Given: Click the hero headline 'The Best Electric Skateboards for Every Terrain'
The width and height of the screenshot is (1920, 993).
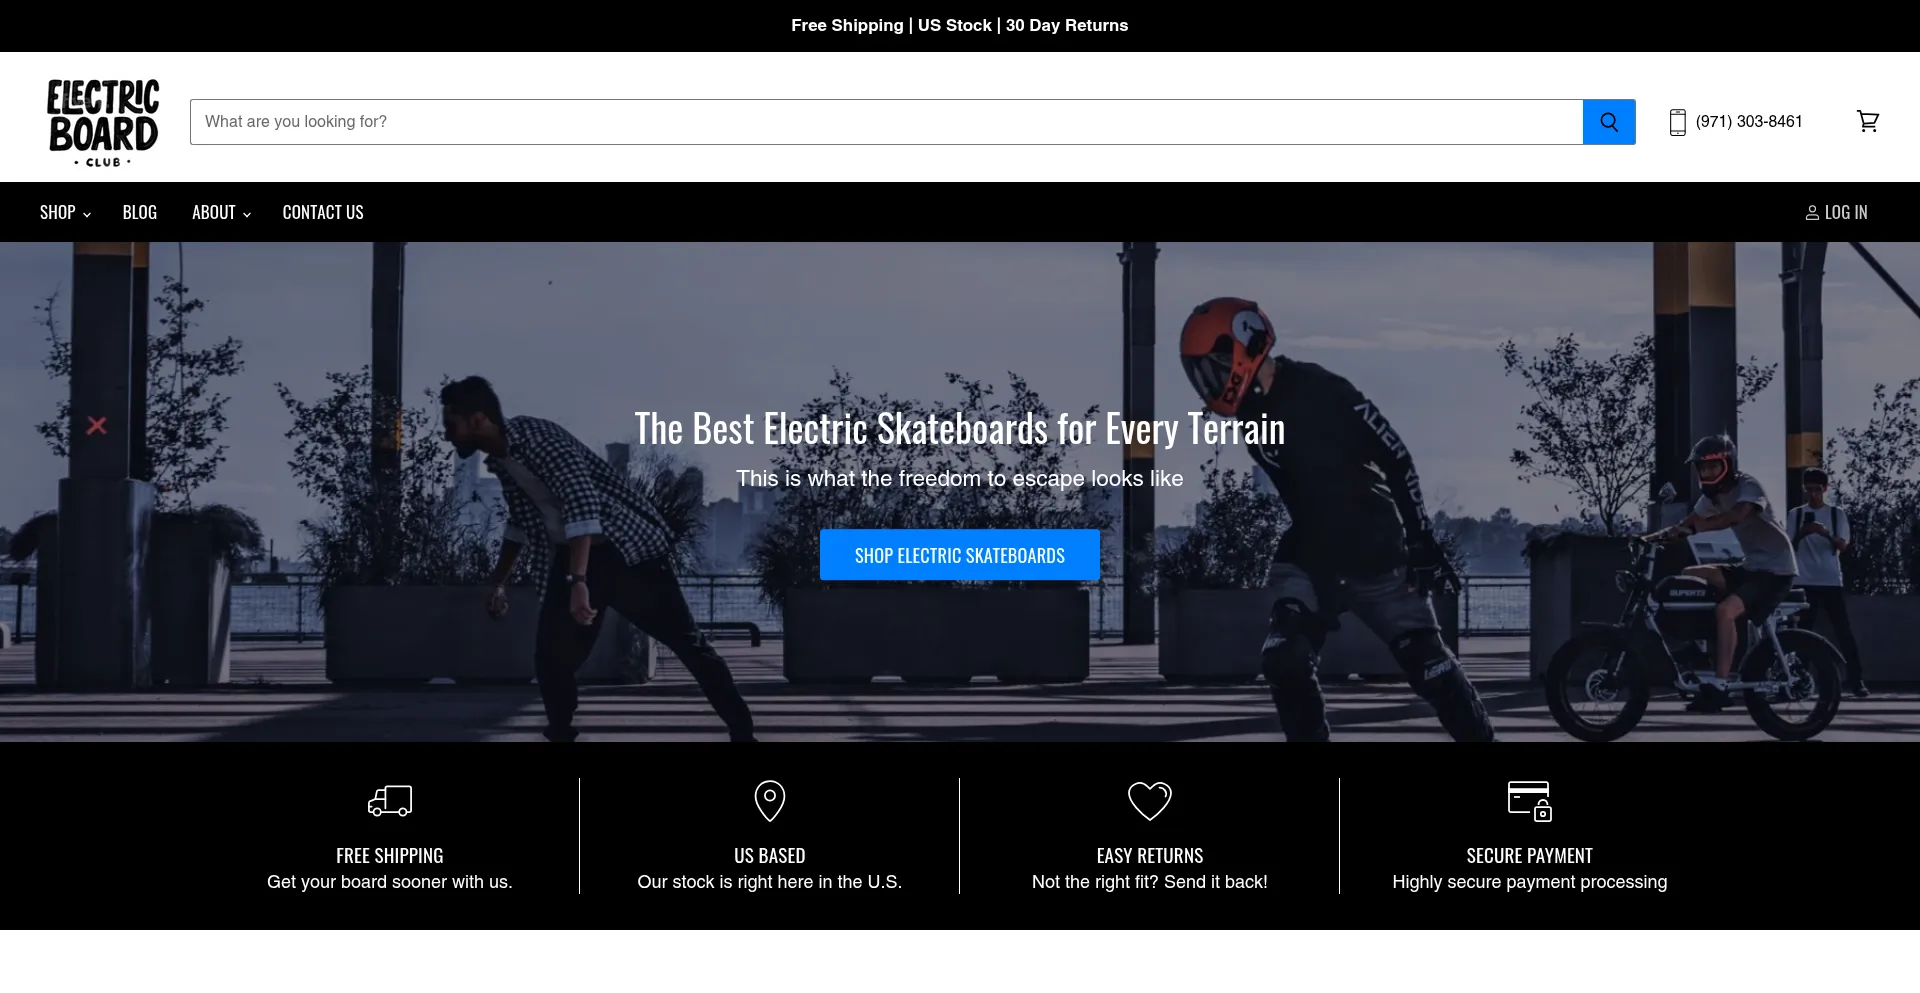Looking at the screenshot, I should pyautogui.click(x=960, y=429).
